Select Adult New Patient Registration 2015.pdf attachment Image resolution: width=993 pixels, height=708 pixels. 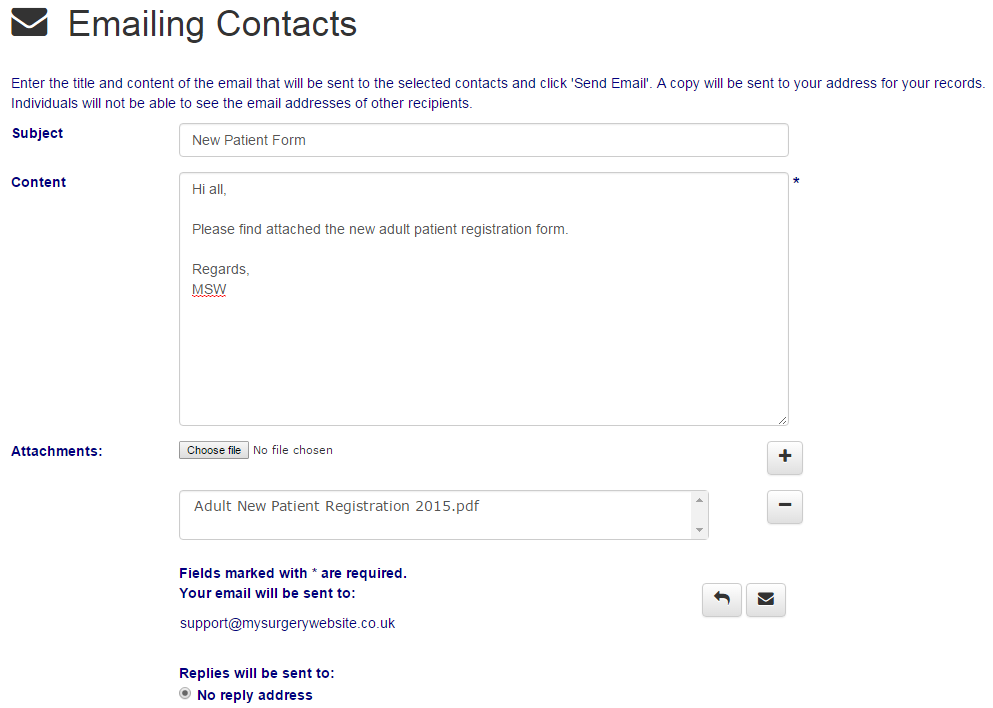336,506
